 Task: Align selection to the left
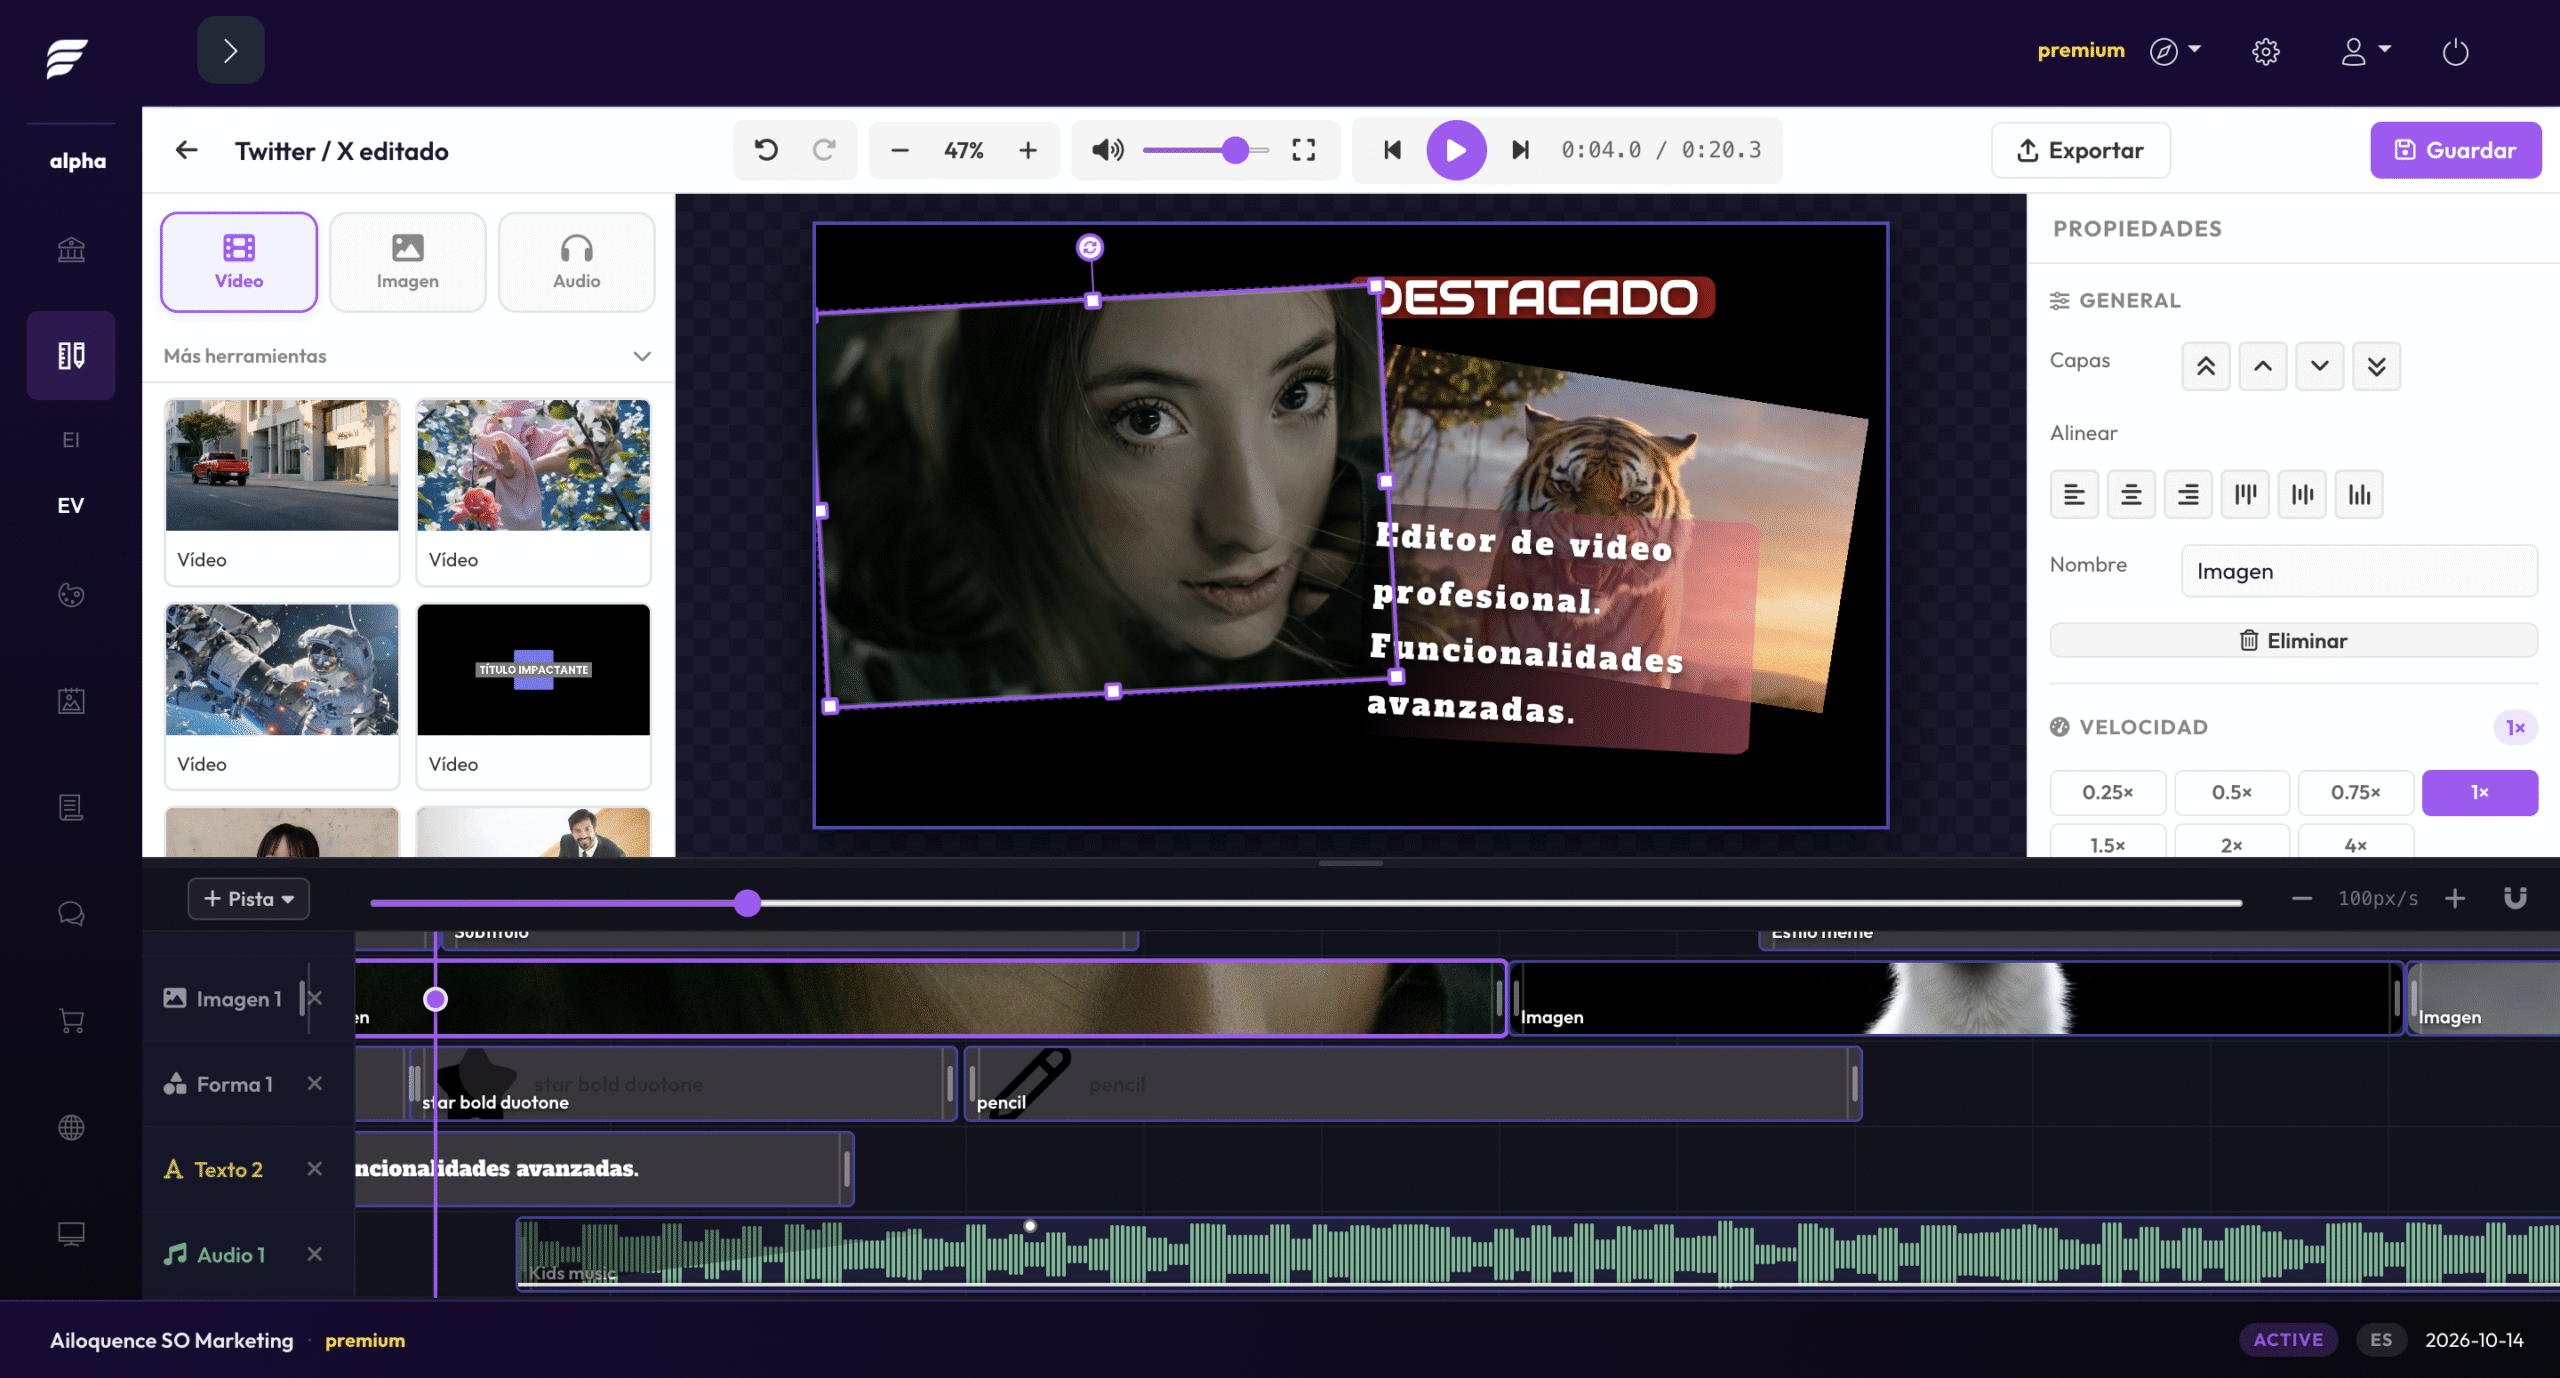pos(2074,494)
